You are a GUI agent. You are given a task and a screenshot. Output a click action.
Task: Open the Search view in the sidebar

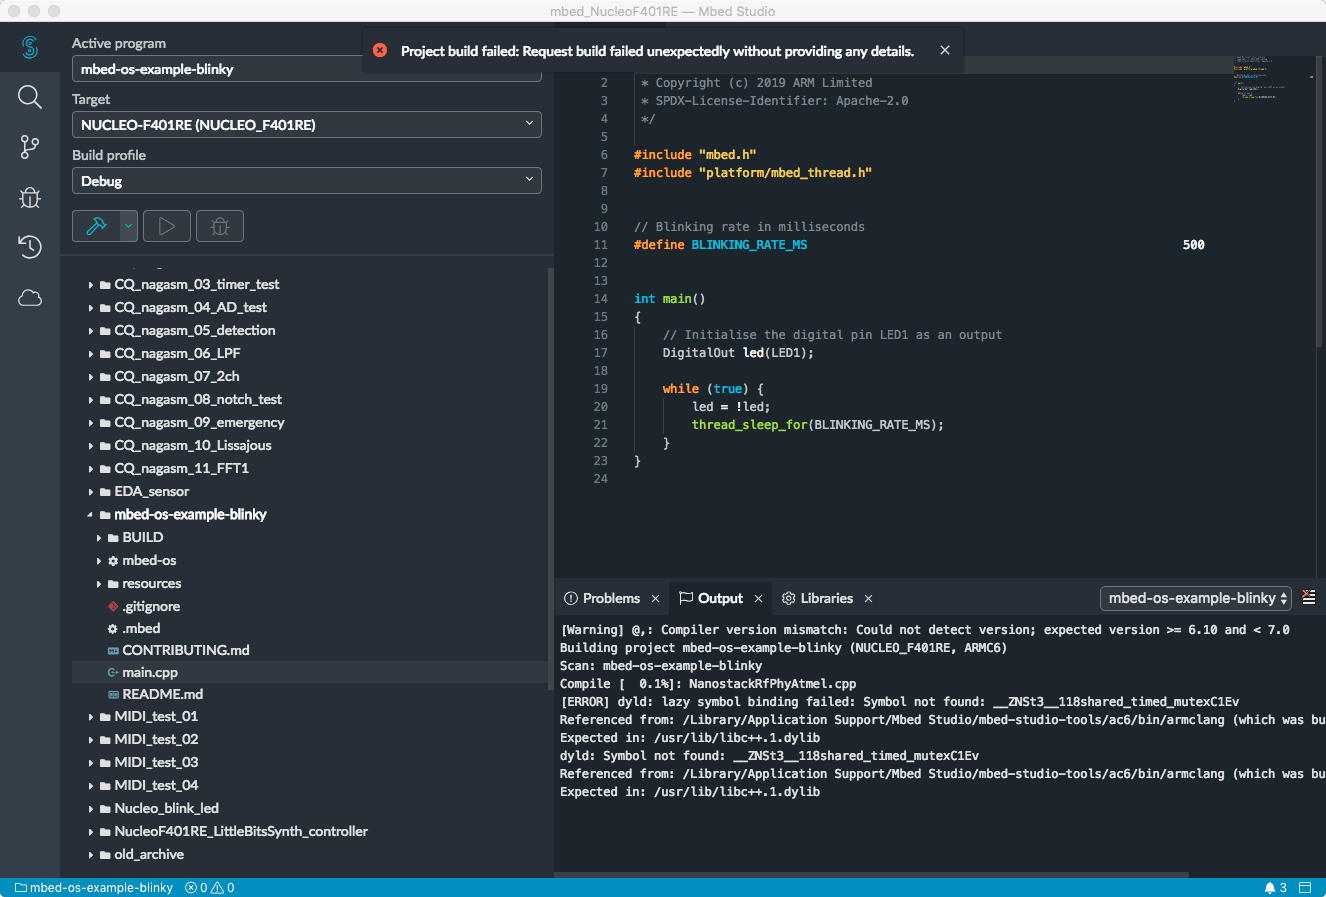point(30,97)
